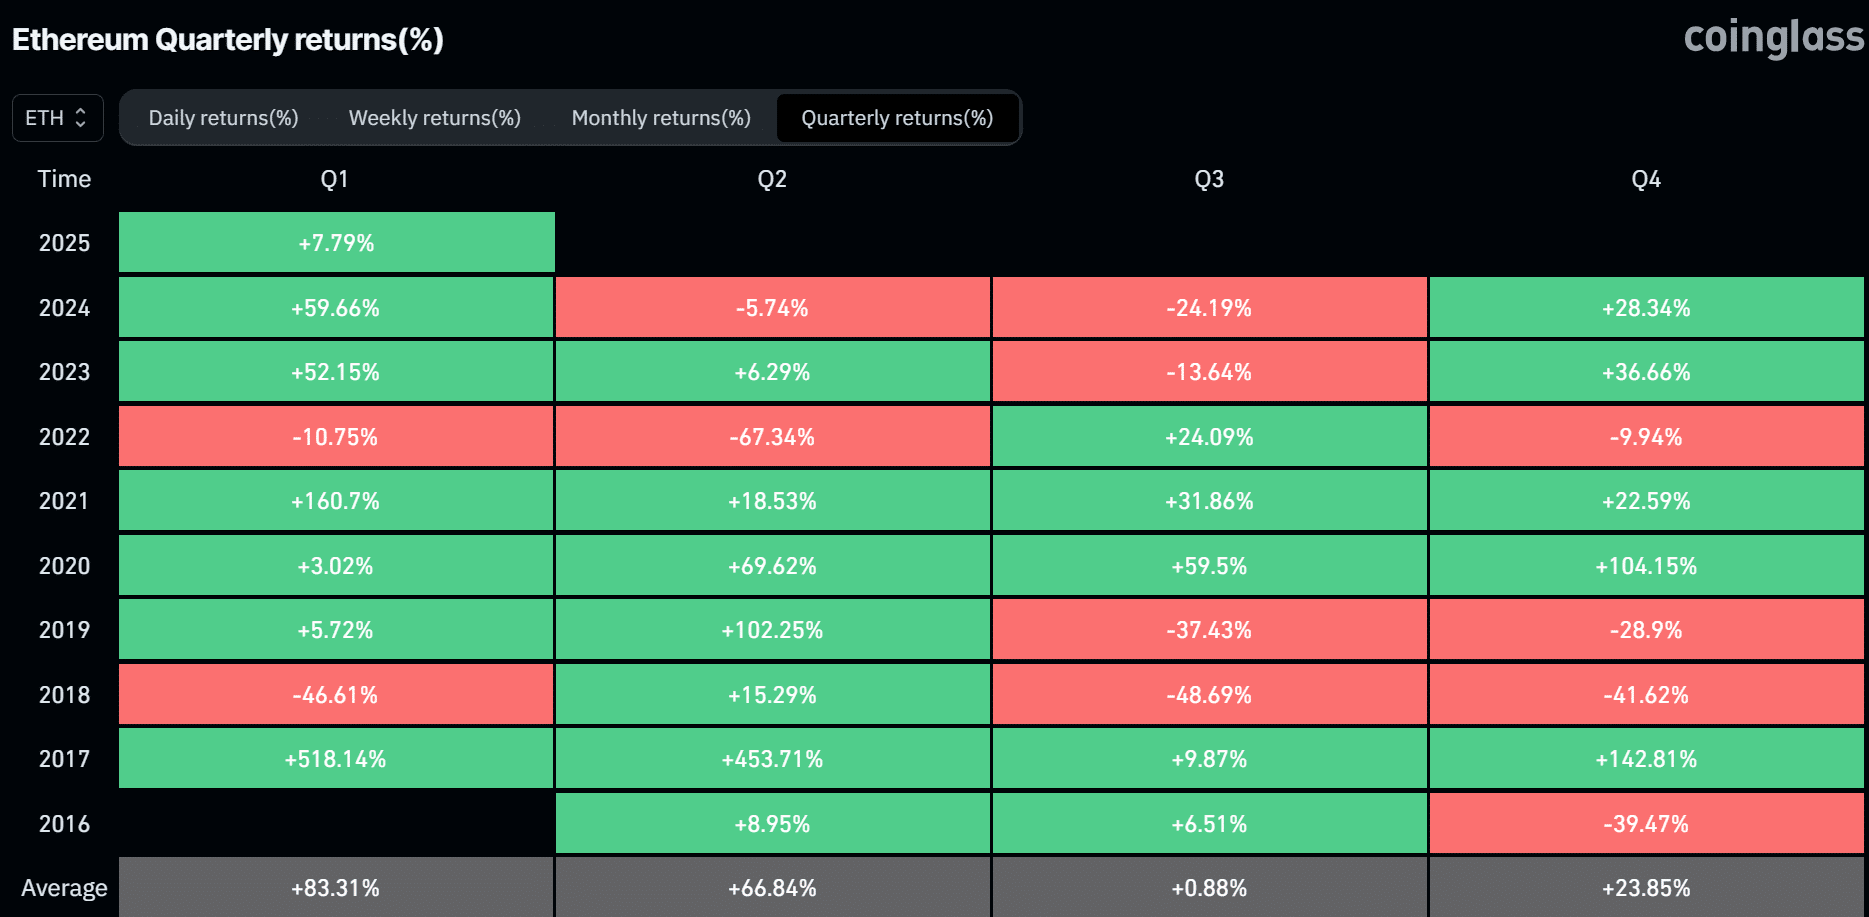Viewport: 1869px width, 917px height.
Task: Select the 2018 Q4 cell -41.62%
Action: (x=1647, y=694)
